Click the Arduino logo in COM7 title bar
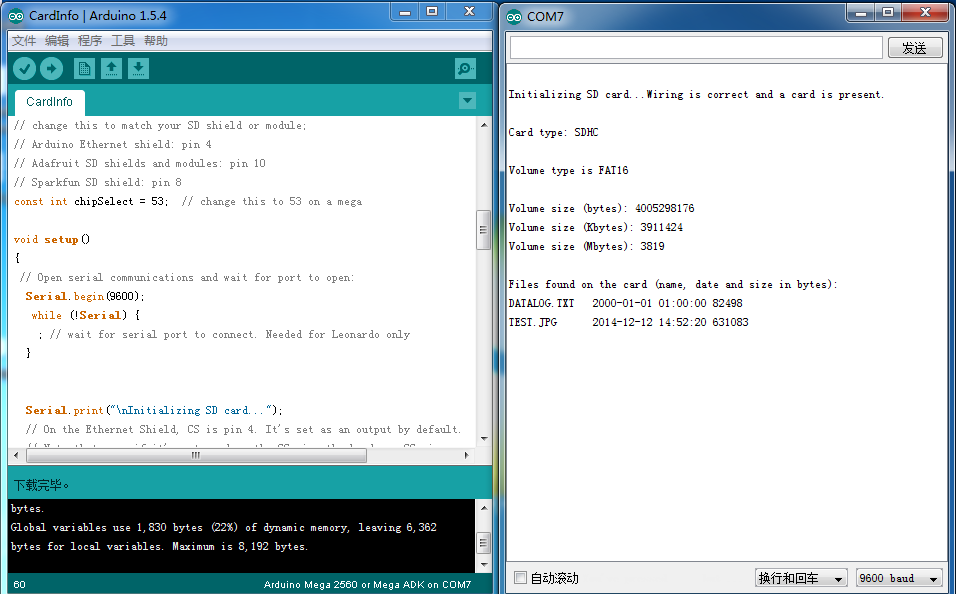Screen dimensions: 956x594 514,17
